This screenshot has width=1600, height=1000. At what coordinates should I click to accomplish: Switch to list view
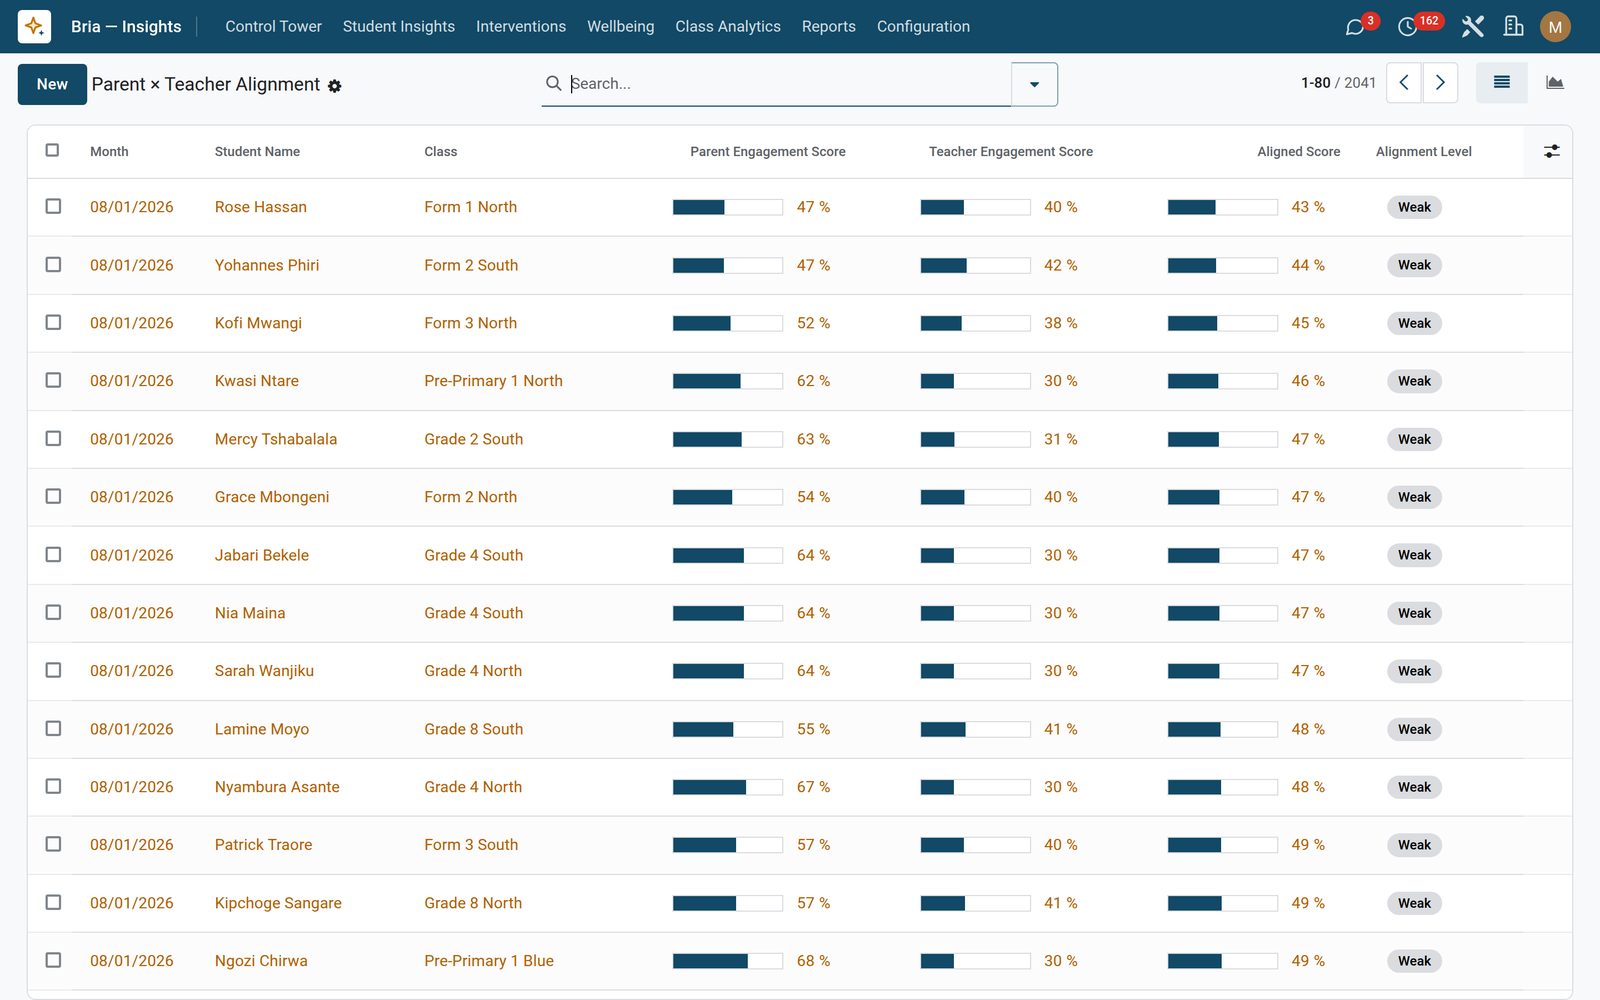(1502, 83)
